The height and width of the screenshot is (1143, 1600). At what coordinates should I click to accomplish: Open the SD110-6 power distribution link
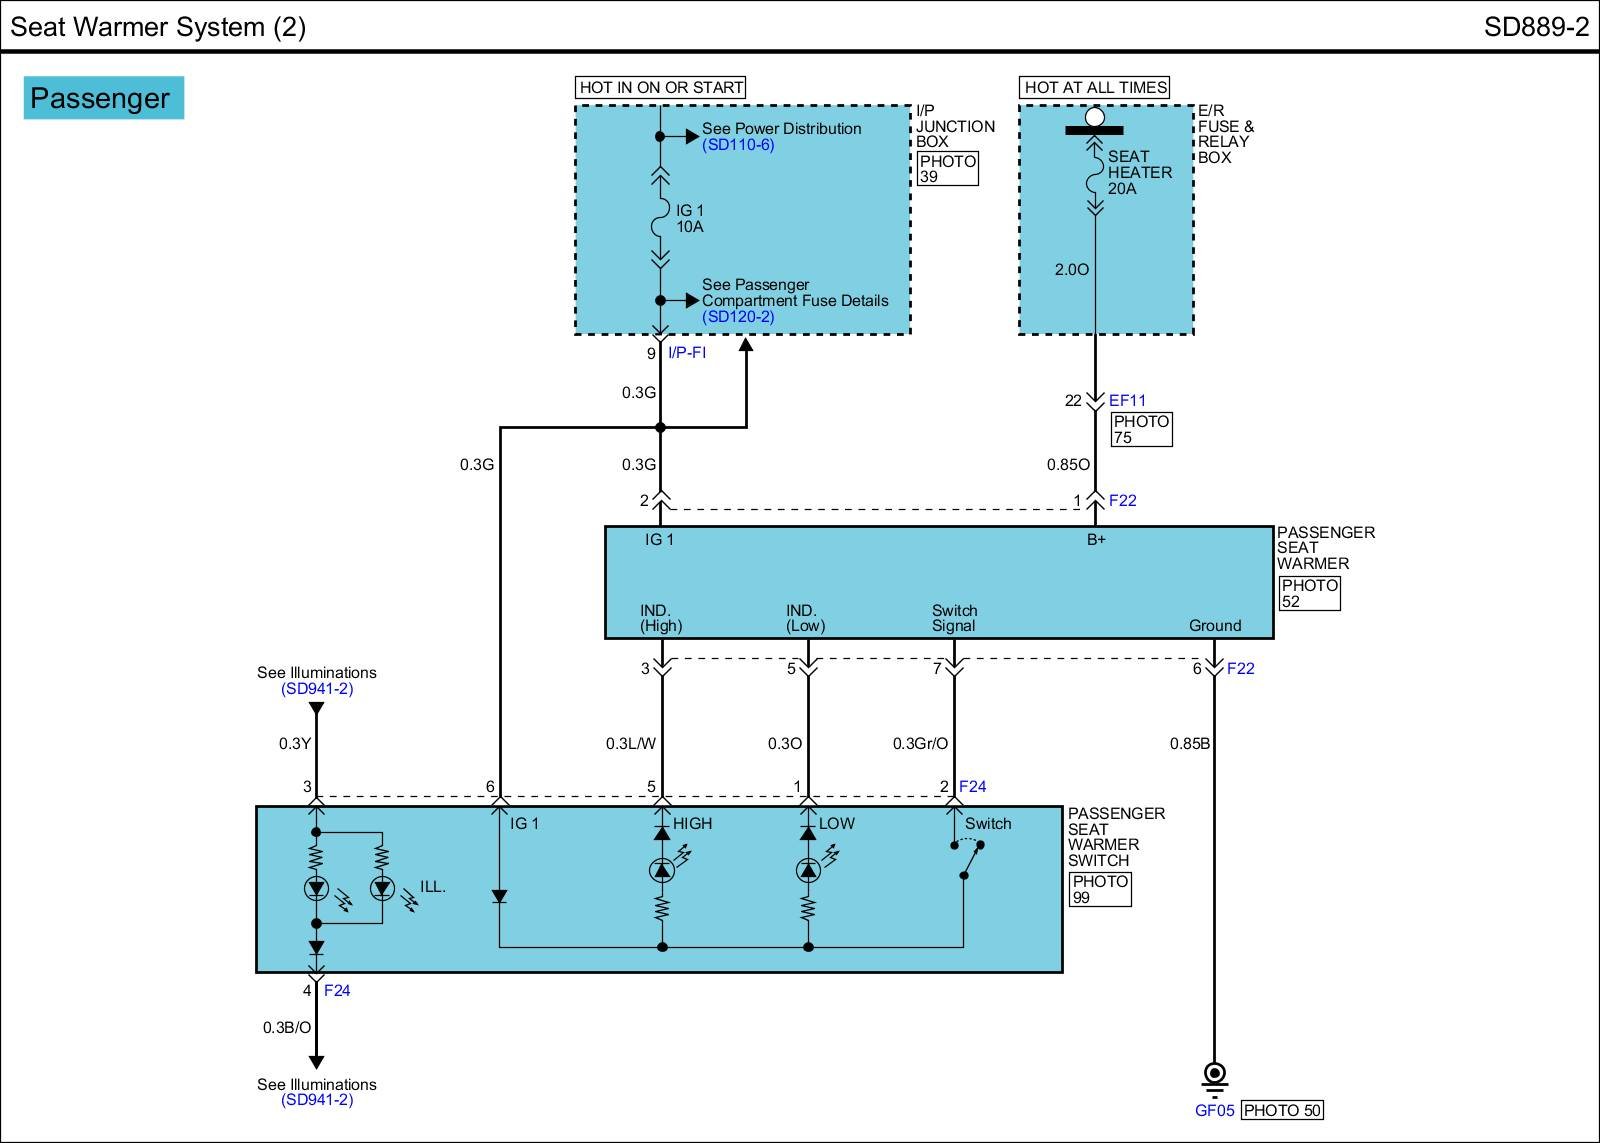point(738,145)
